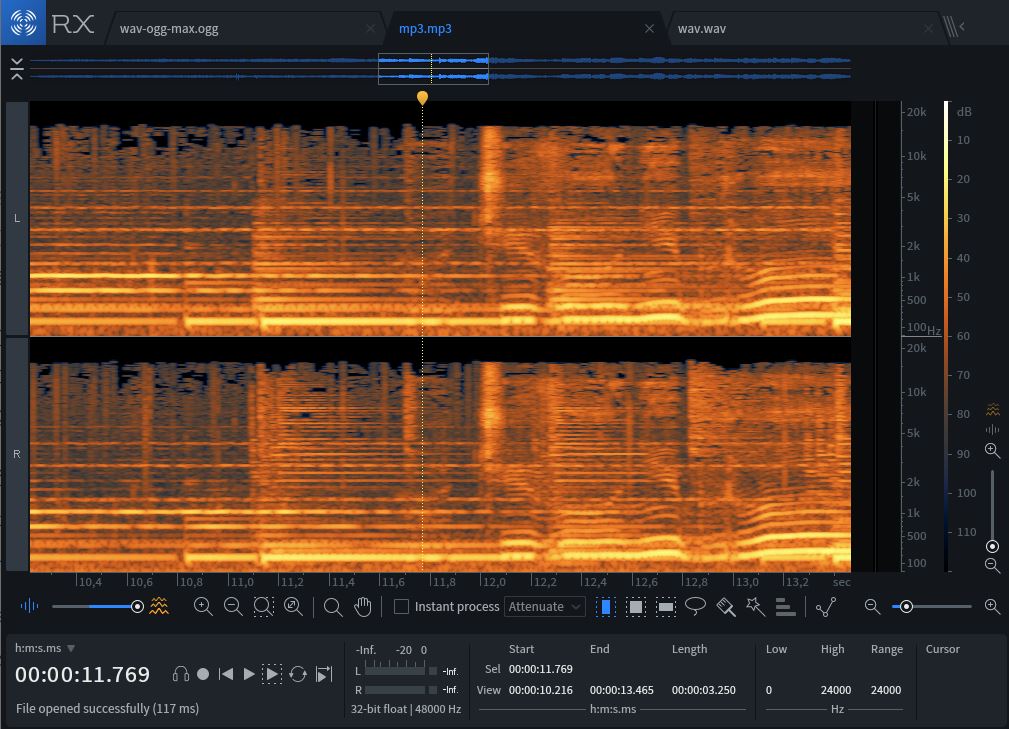The image size is (1009, 729).
Task: Select the harmonics selection tool
Action: pyautogui.click(x=786, y=606)
